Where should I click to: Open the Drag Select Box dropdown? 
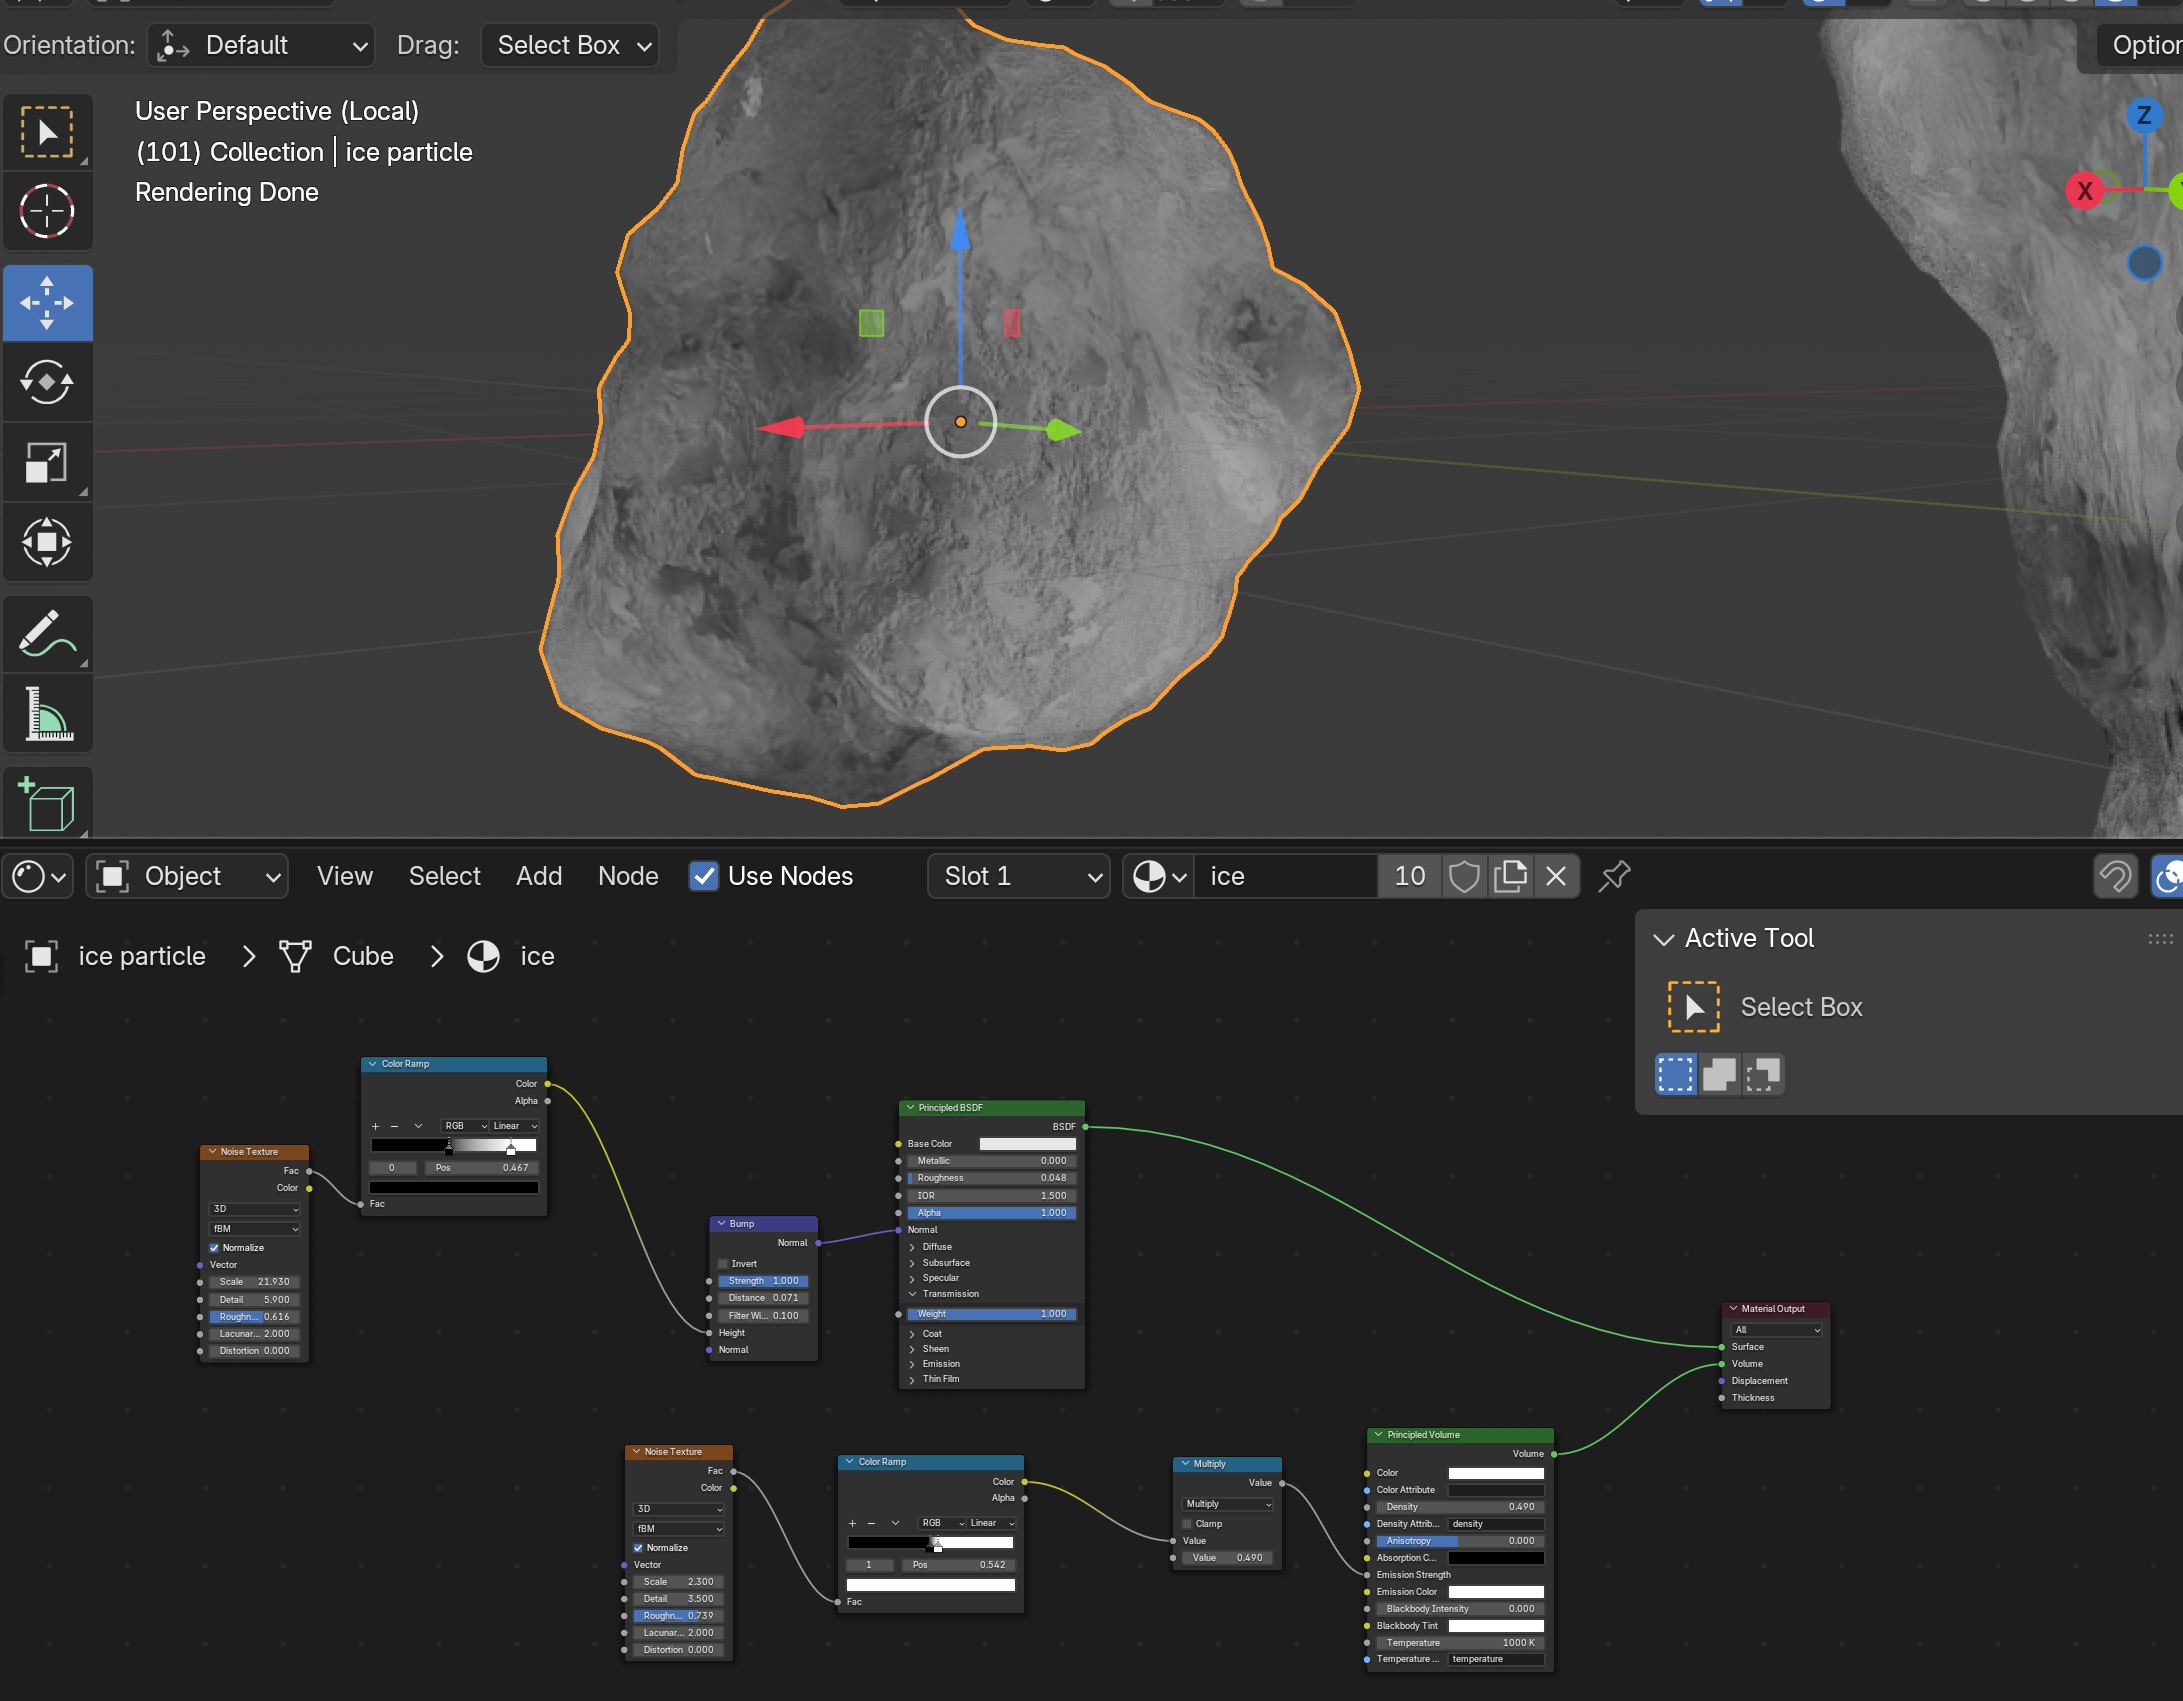[x=570, y=46]
